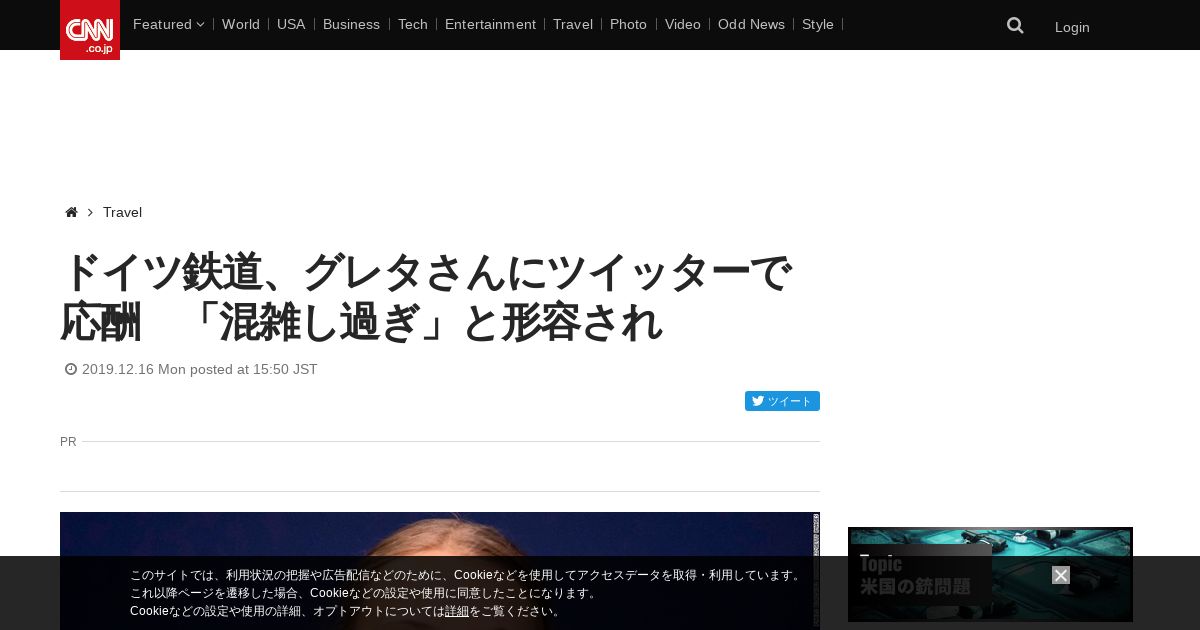Open the Odd News section
The image size is (1200, 630).
point(751,24)
